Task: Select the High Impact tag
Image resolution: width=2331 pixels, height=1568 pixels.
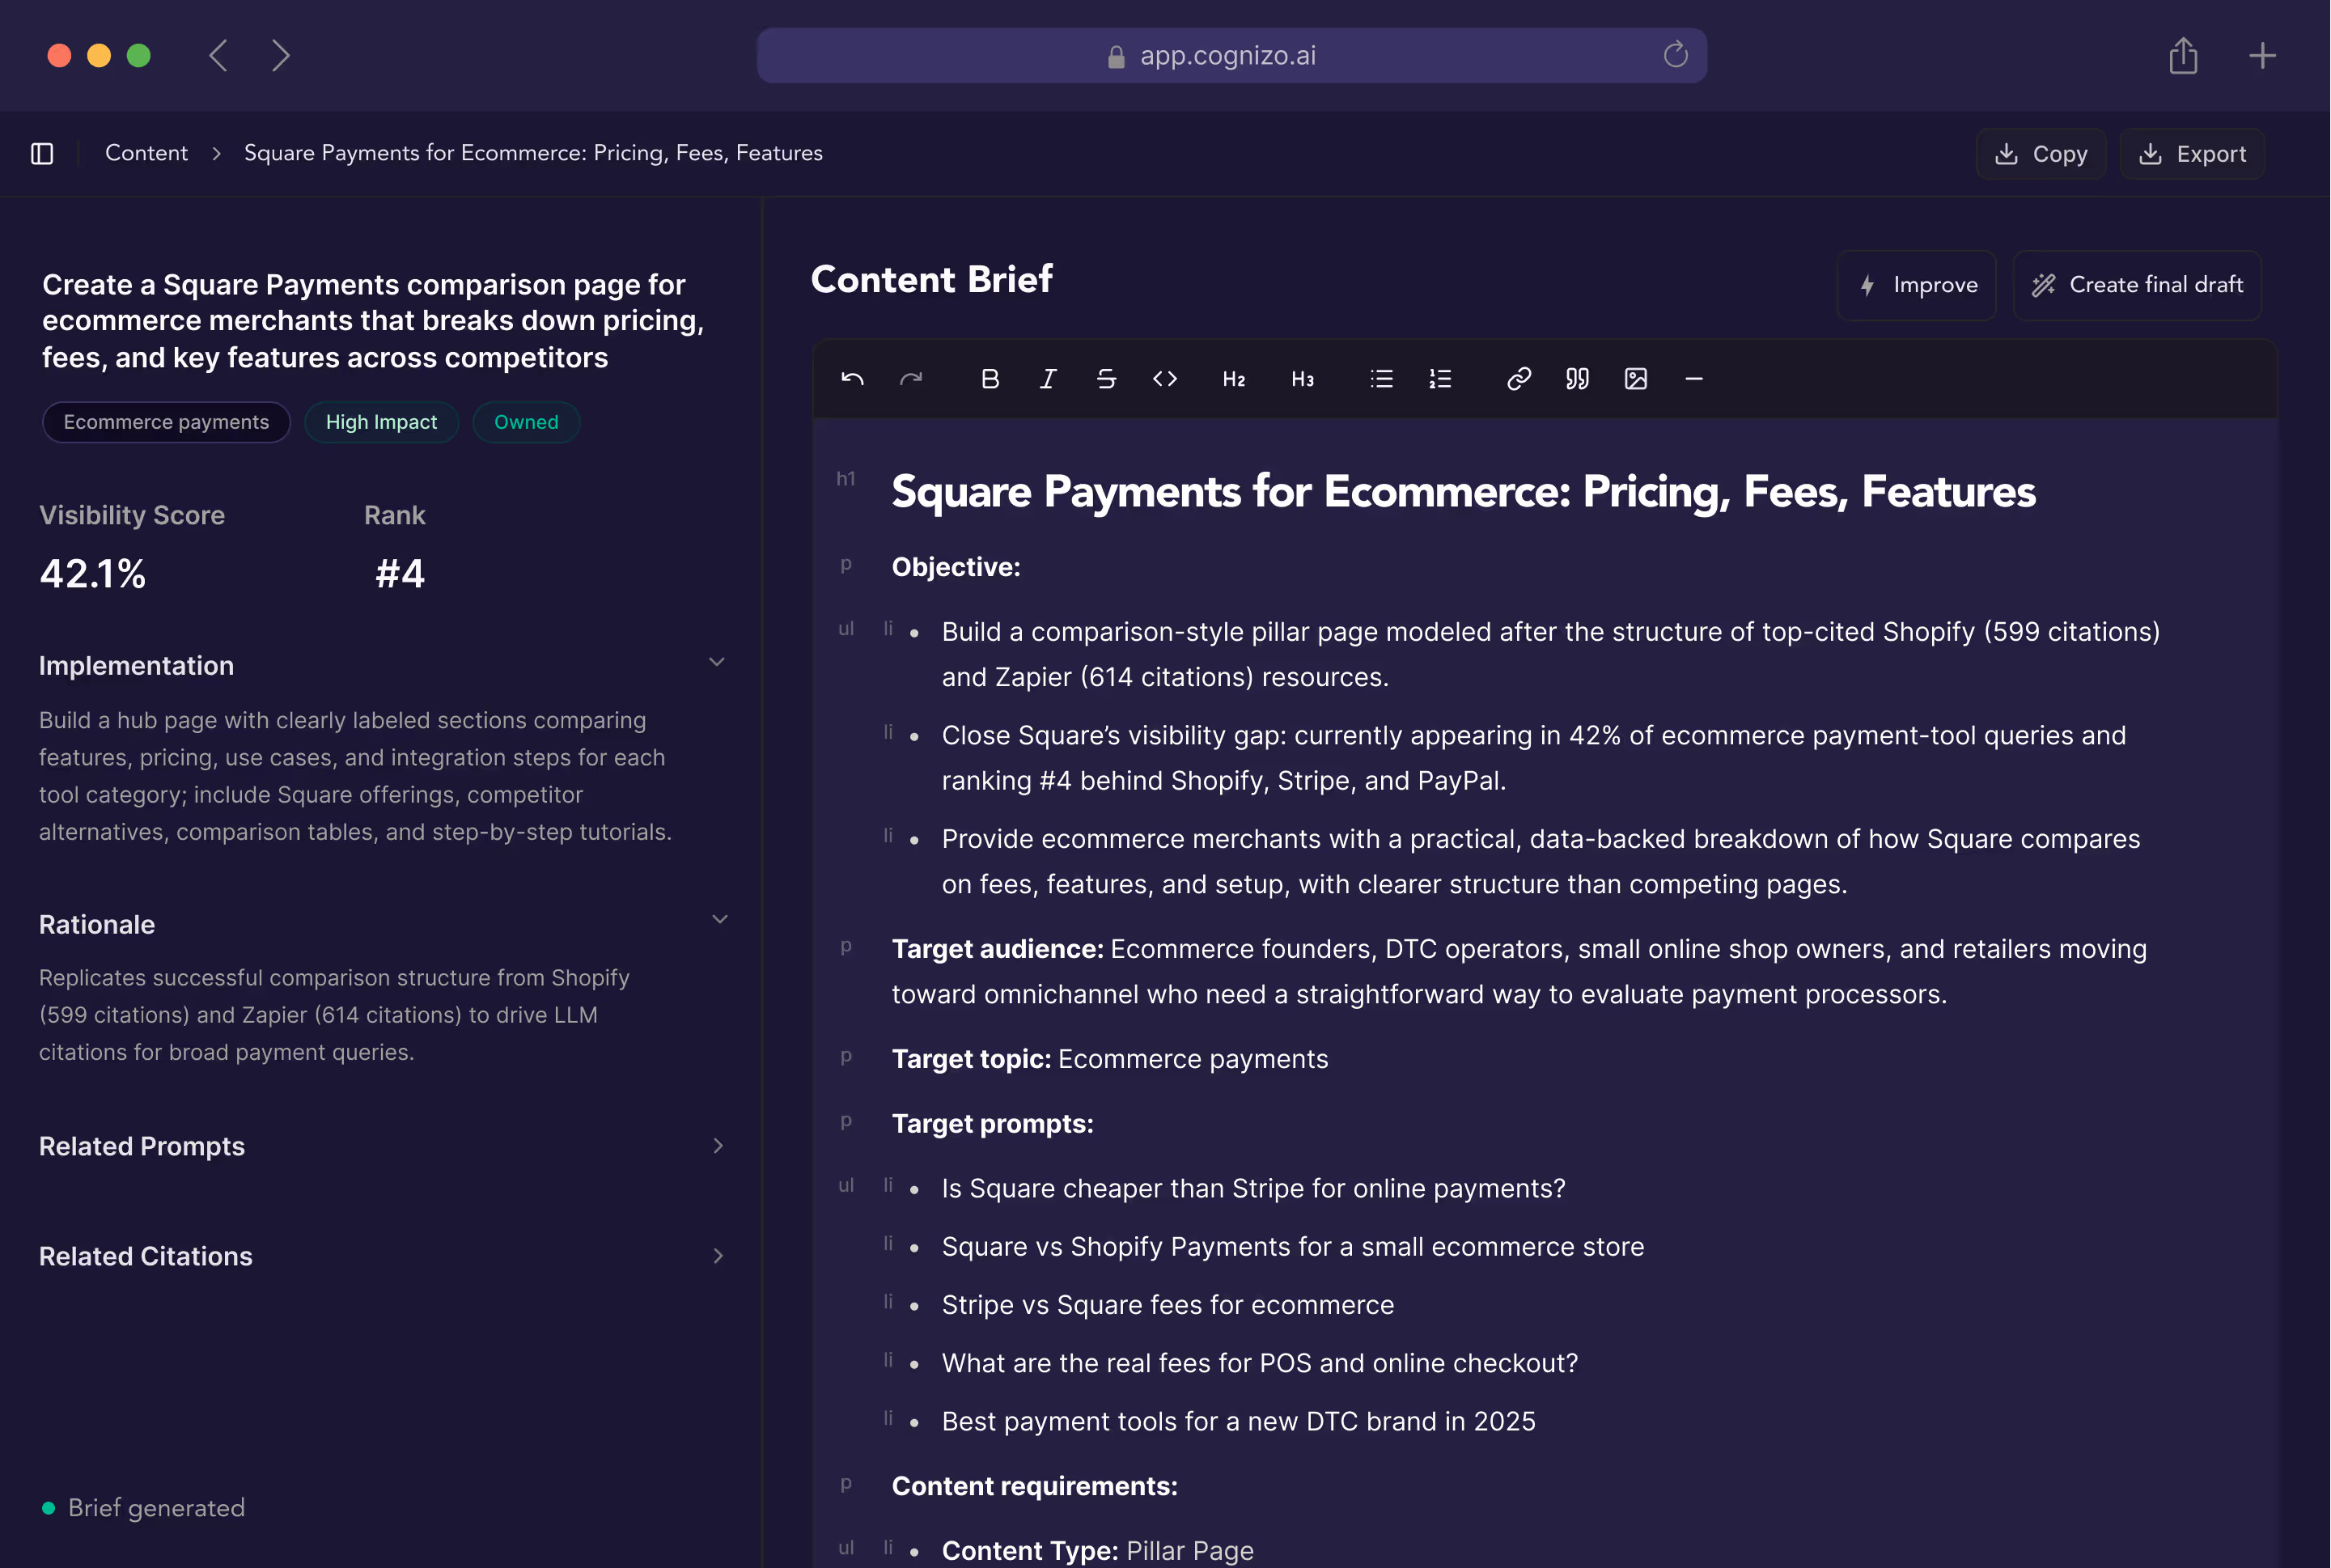Action: pos(381,422)
